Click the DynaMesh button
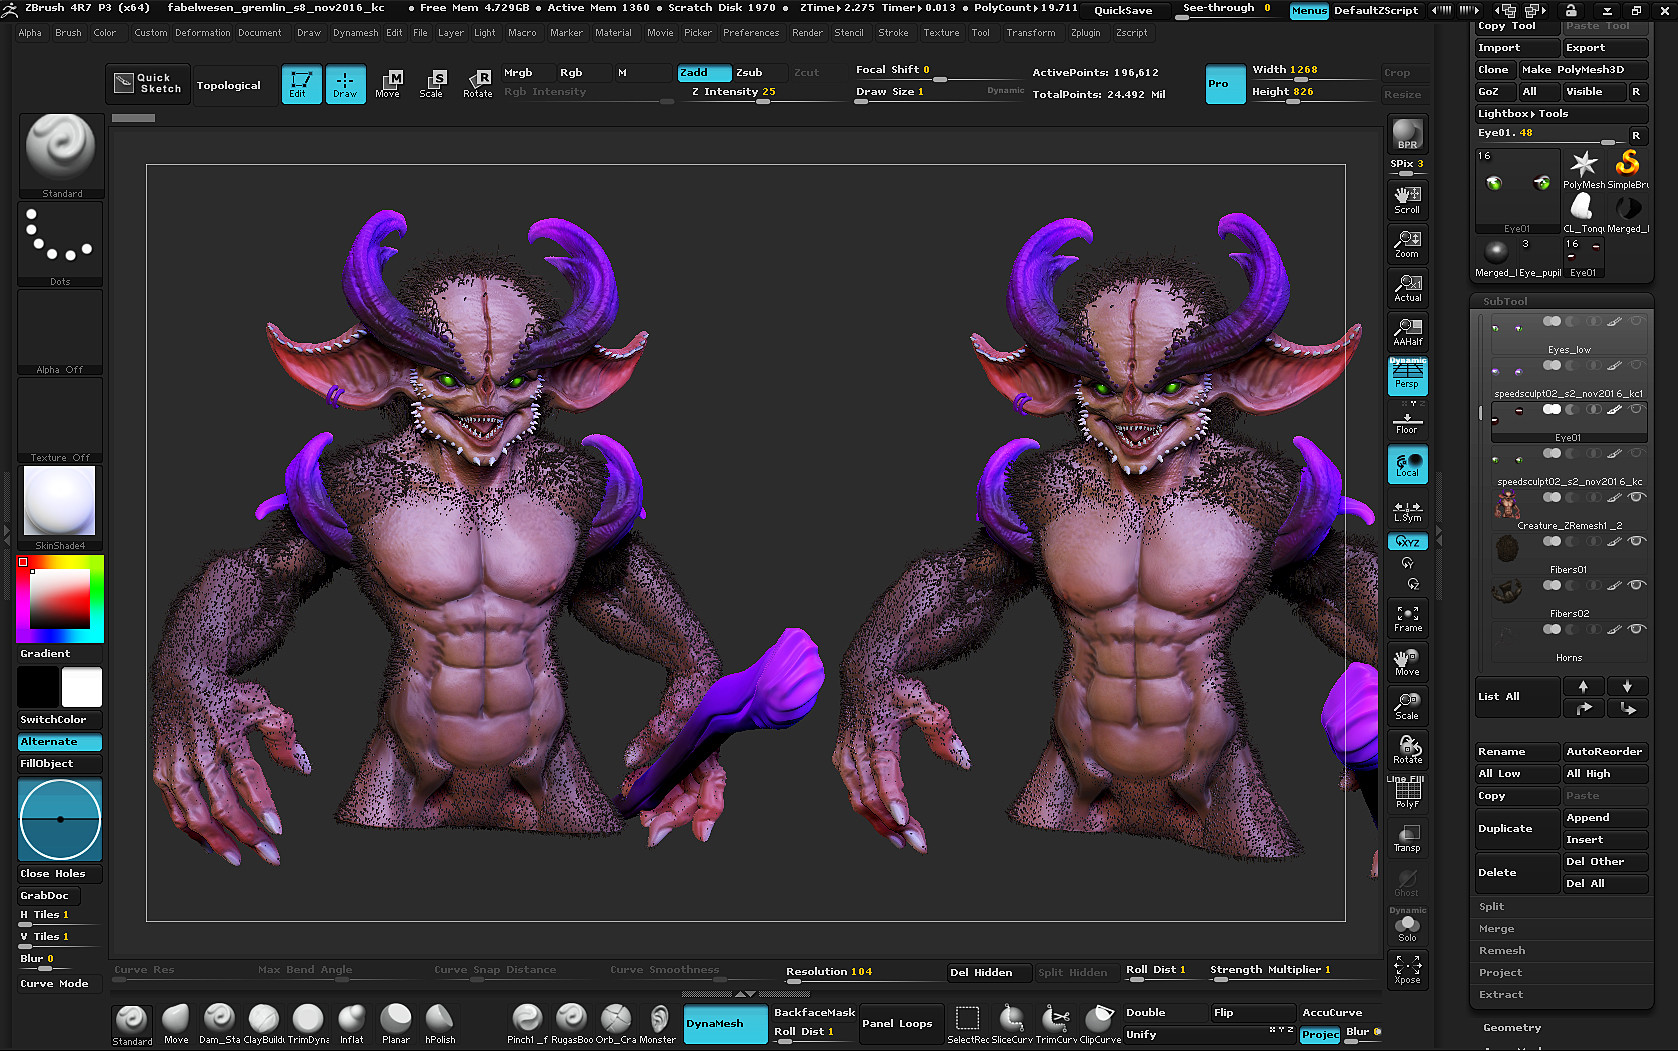This screenshot has height=1051, width=1678. [x=726, y=1024]
